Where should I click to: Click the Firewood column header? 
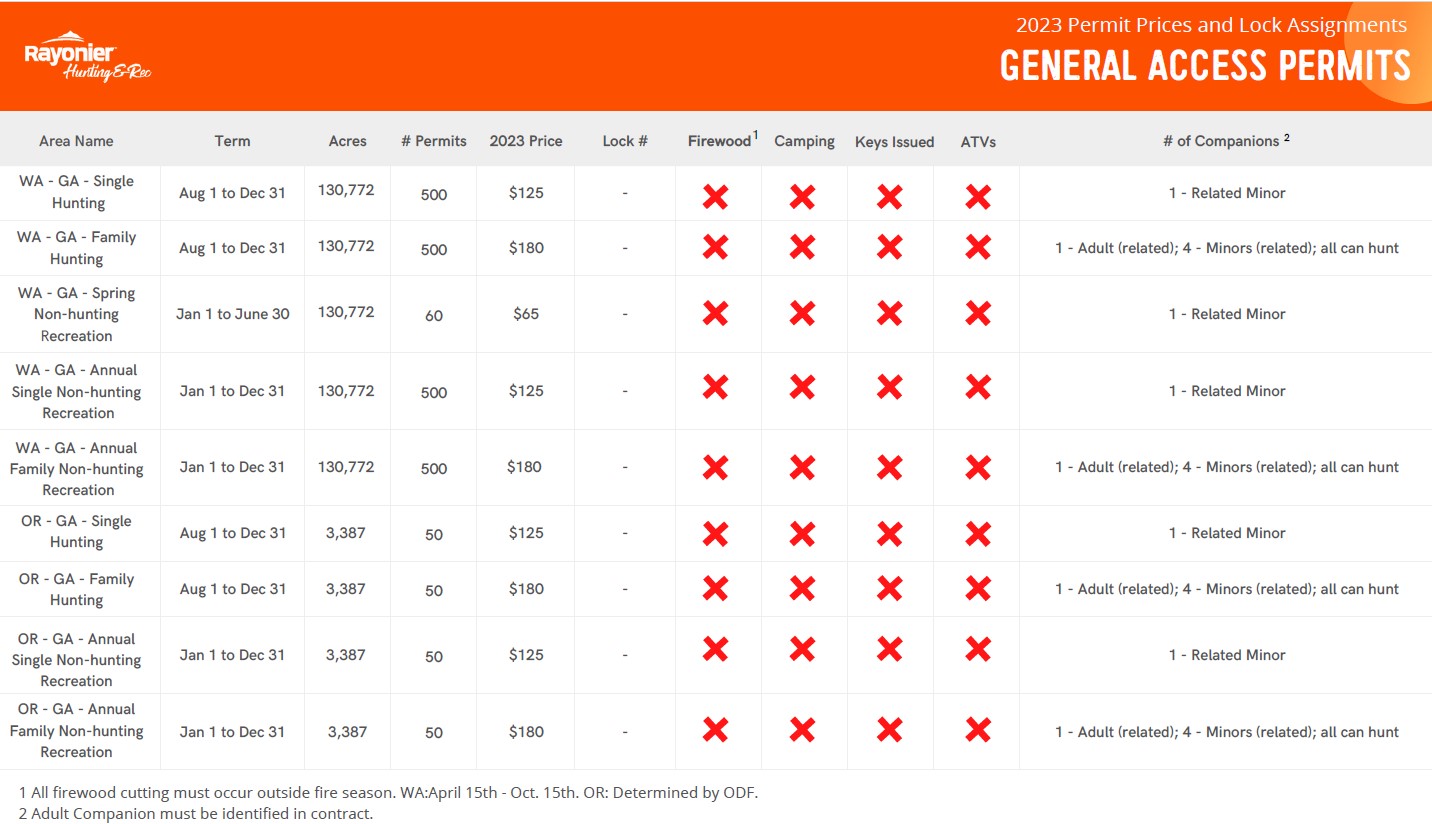click(719, 141)
